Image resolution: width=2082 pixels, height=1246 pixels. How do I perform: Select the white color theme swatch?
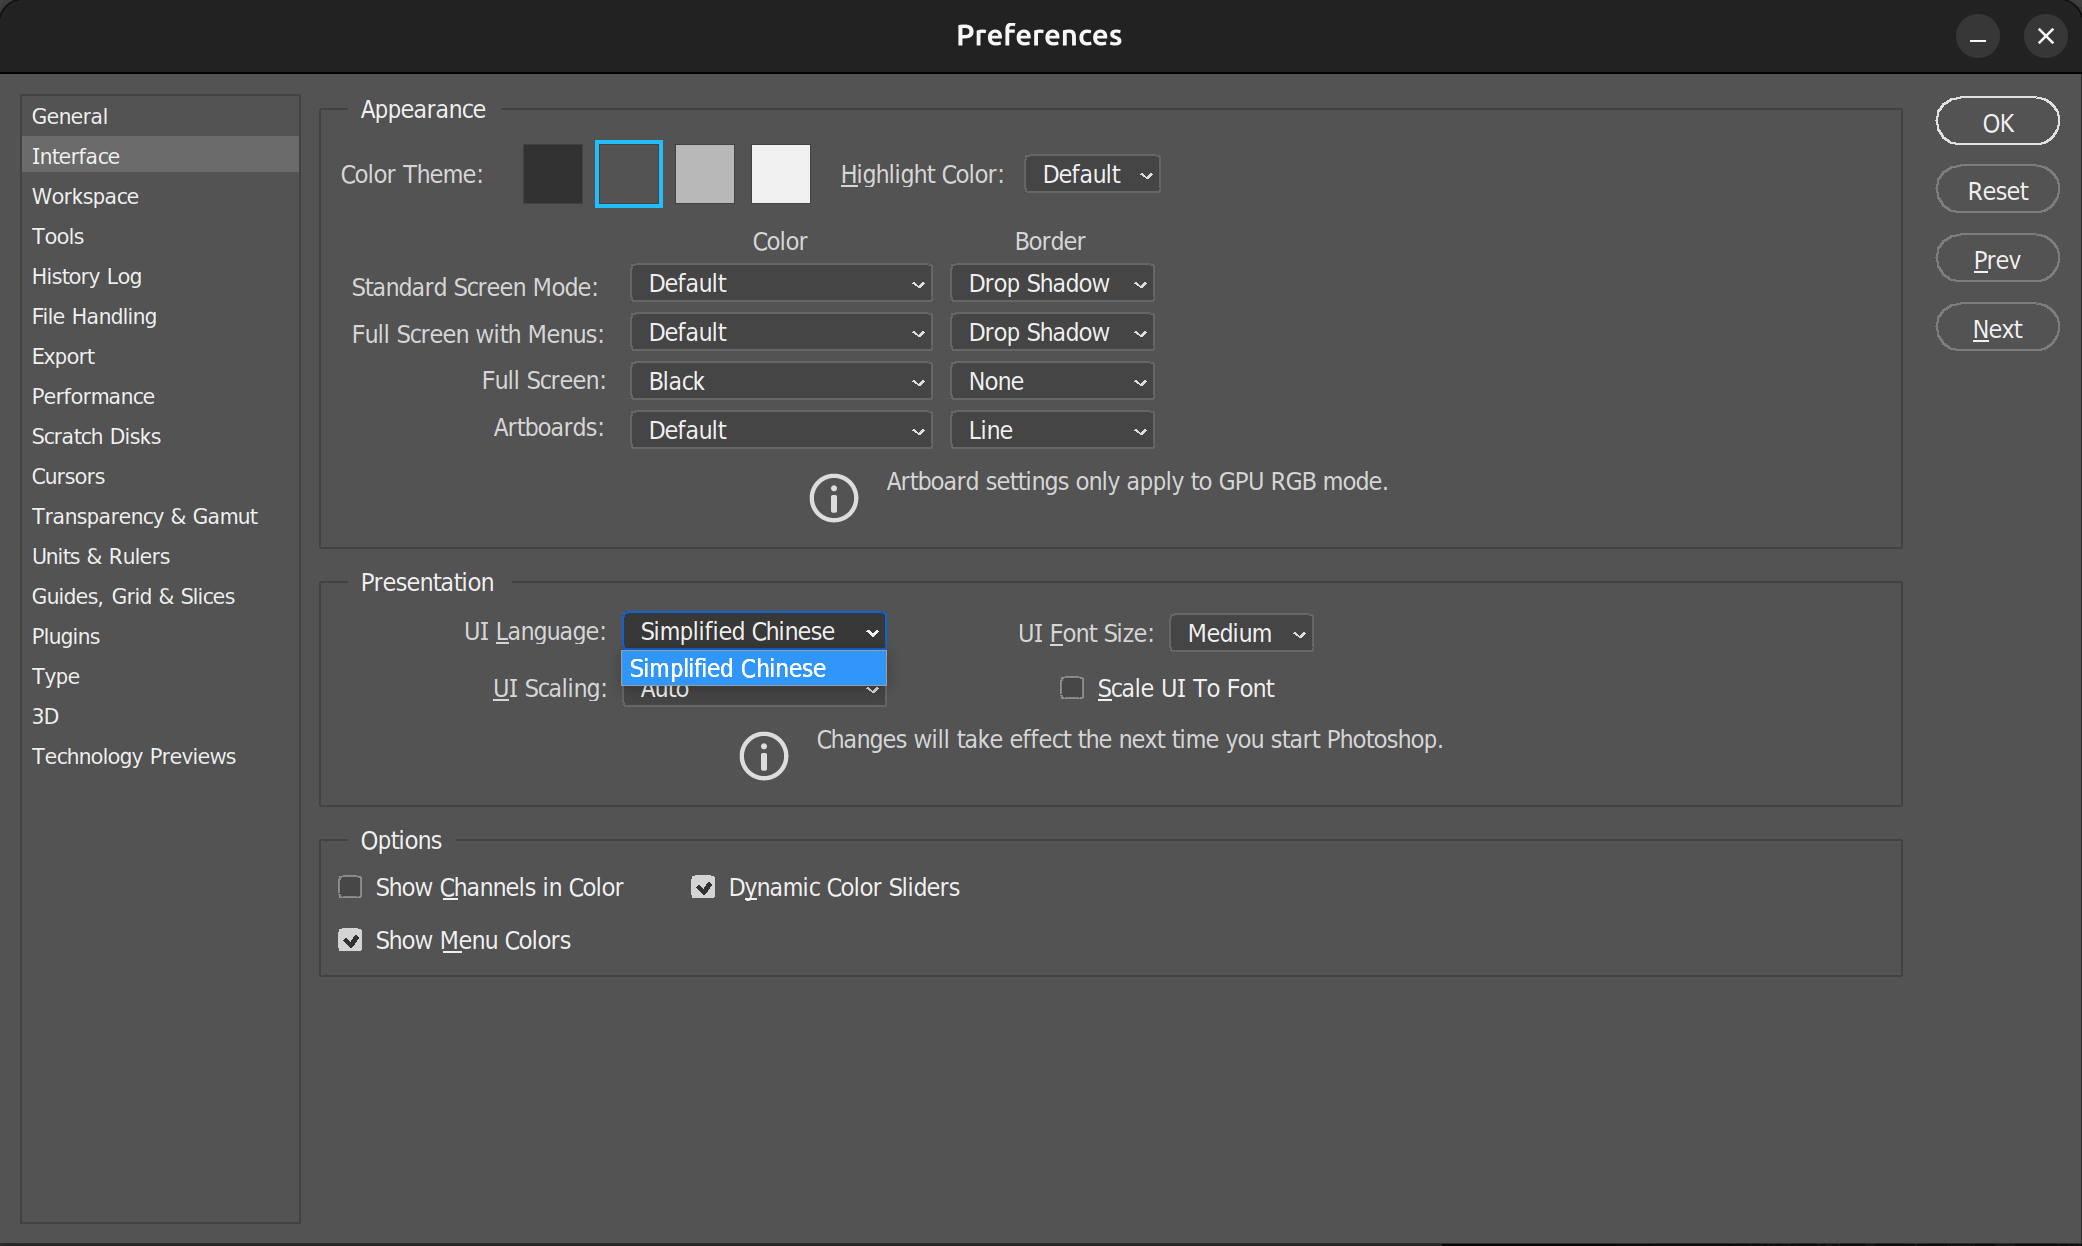780,174
